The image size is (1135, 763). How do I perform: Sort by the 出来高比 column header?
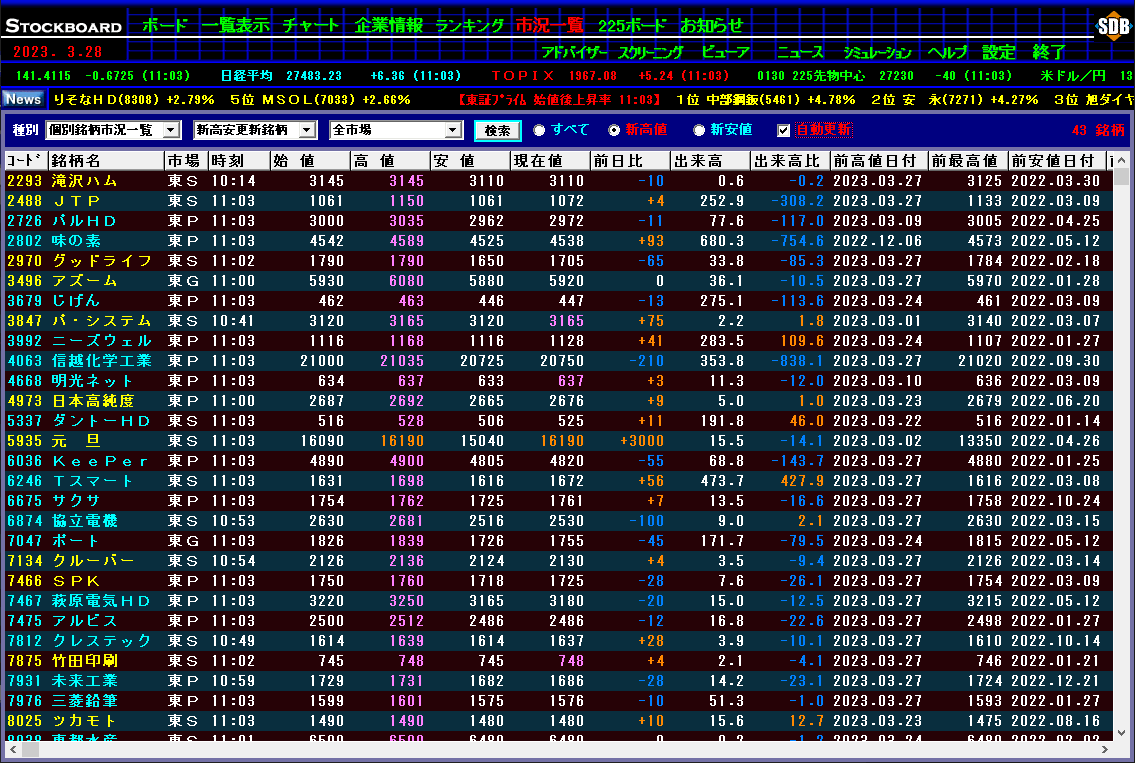click(x=790, y=161)
